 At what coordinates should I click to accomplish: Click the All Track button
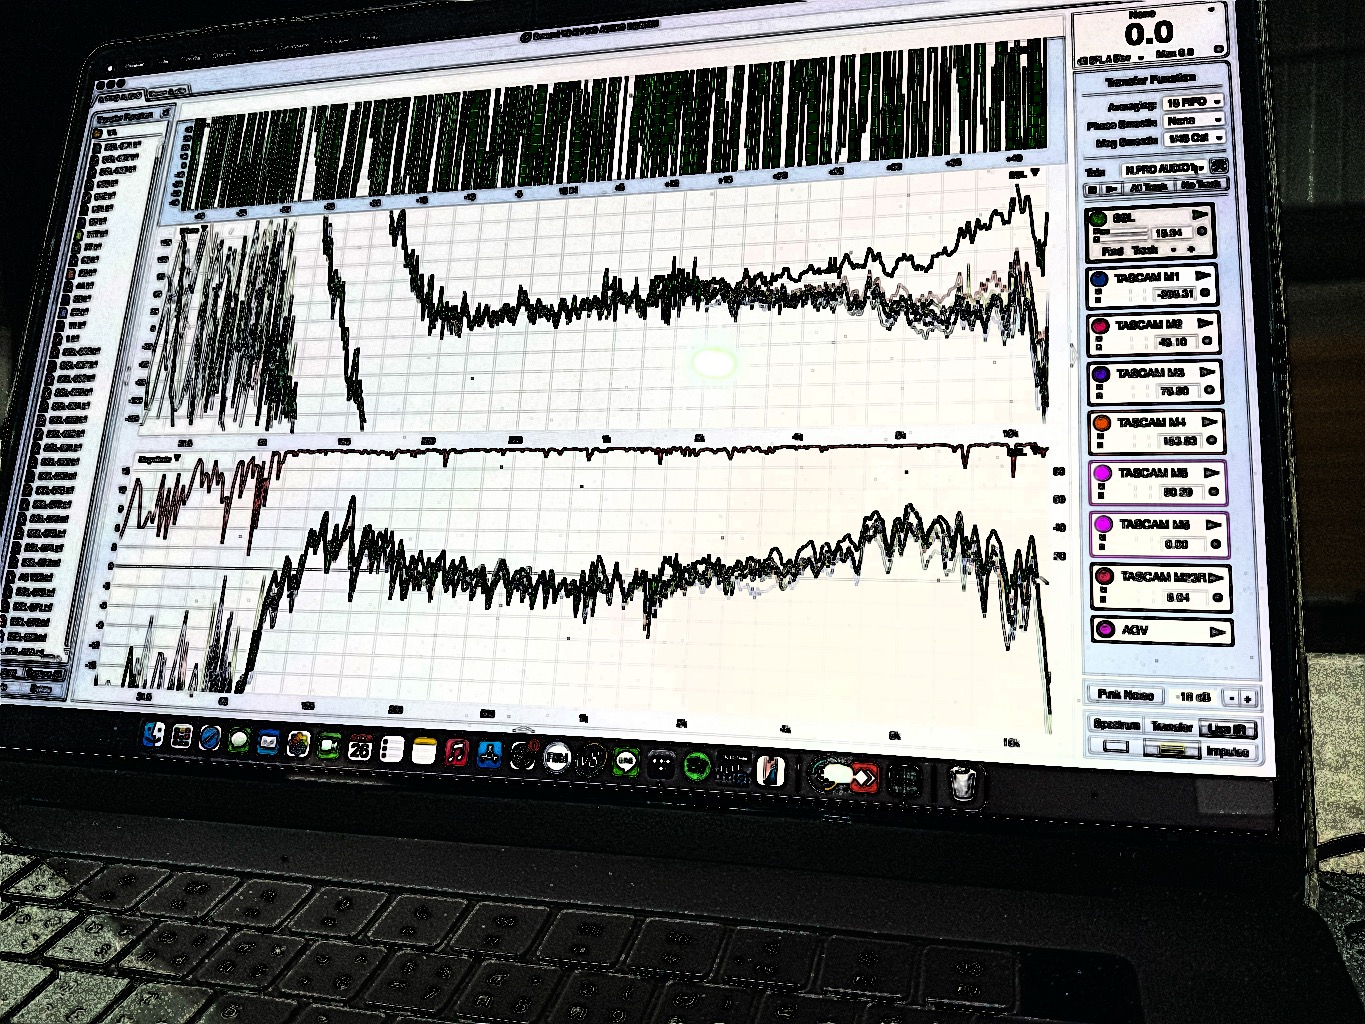point(1149,187)
